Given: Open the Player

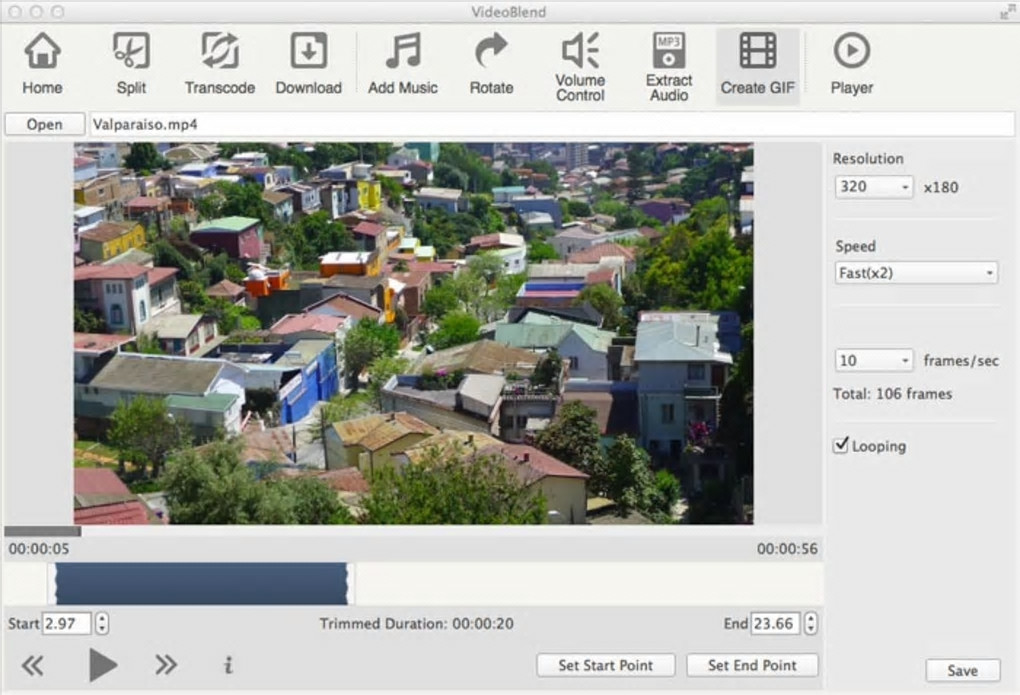Looking at the screenshot, I should (x=852, y=65).
